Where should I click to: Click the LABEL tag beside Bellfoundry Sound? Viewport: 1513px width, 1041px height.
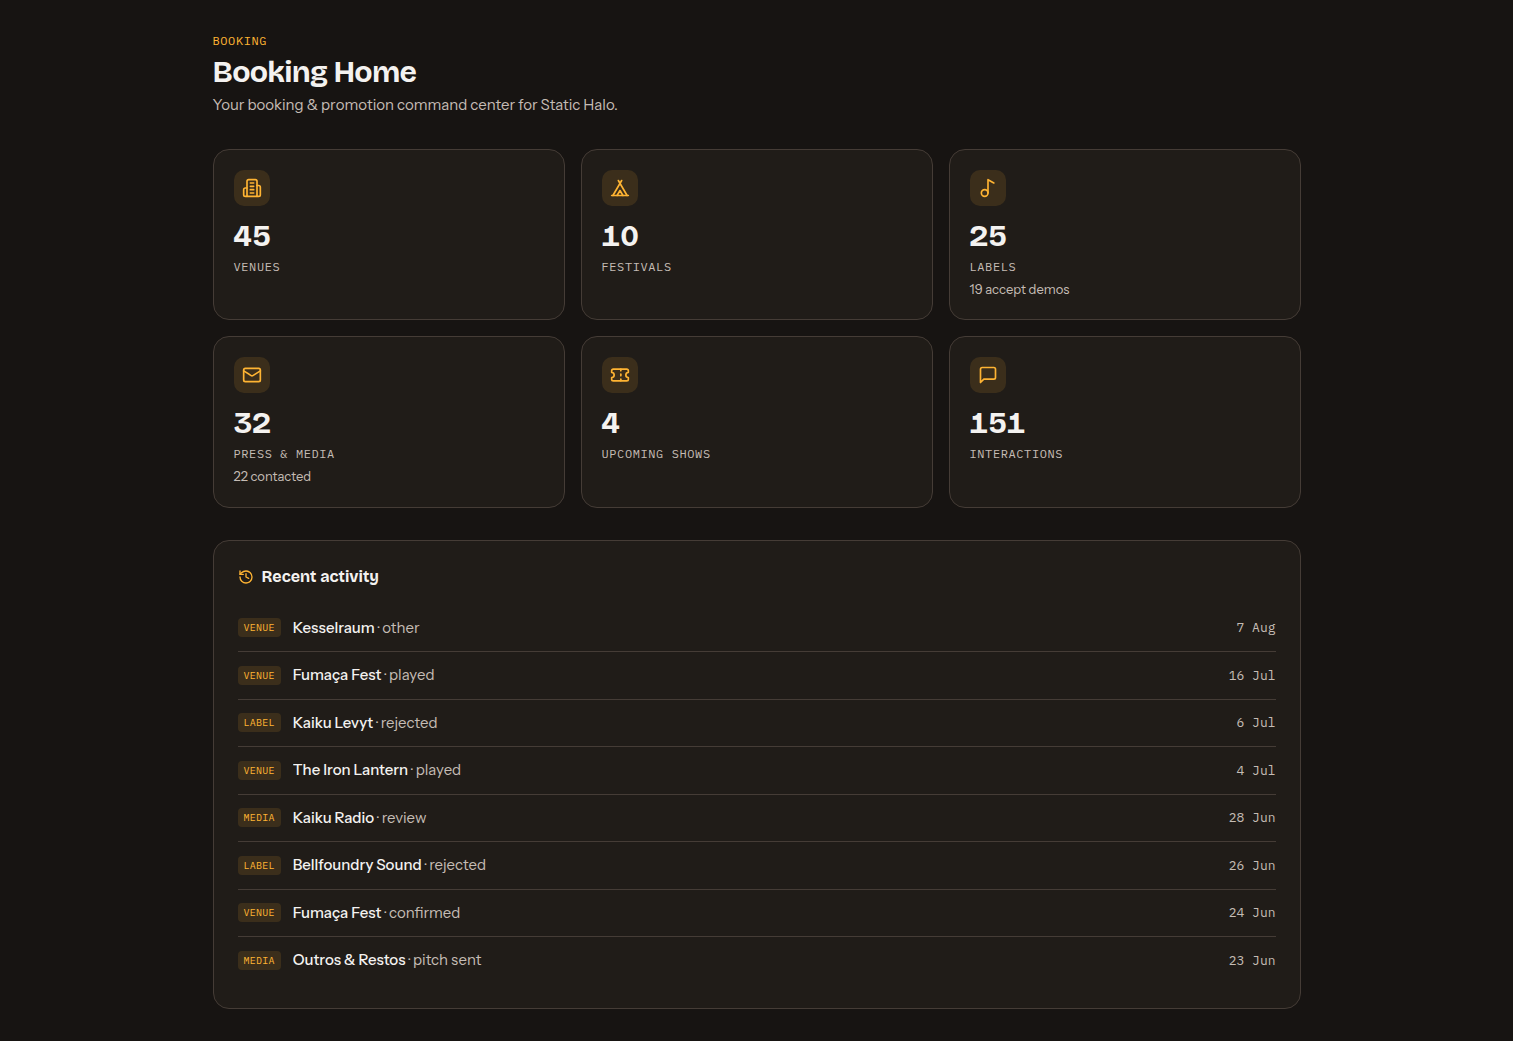[x=259, y=865]
